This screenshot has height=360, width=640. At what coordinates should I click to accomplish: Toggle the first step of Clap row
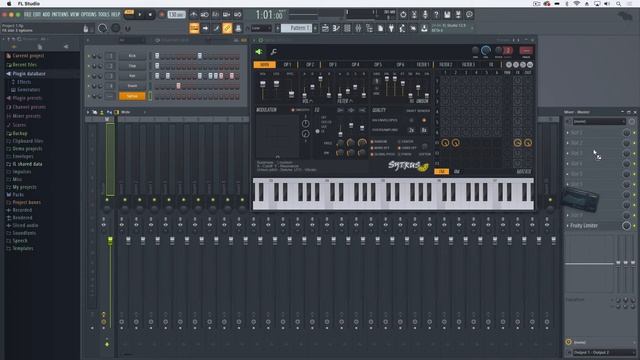[157, 66]
